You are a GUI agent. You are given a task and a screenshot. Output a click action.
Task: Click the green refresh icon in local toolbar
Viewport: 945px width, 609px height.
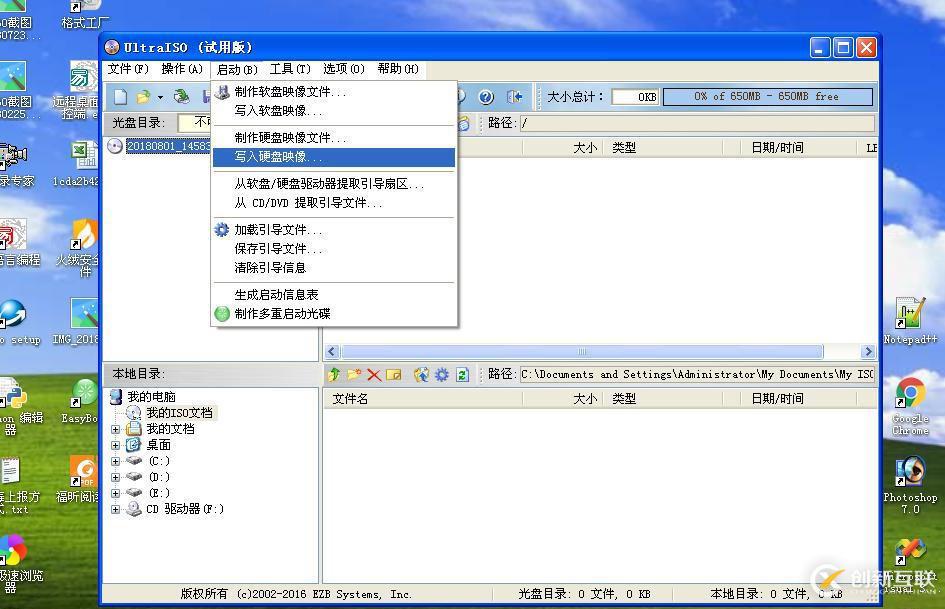pos(462,374)
